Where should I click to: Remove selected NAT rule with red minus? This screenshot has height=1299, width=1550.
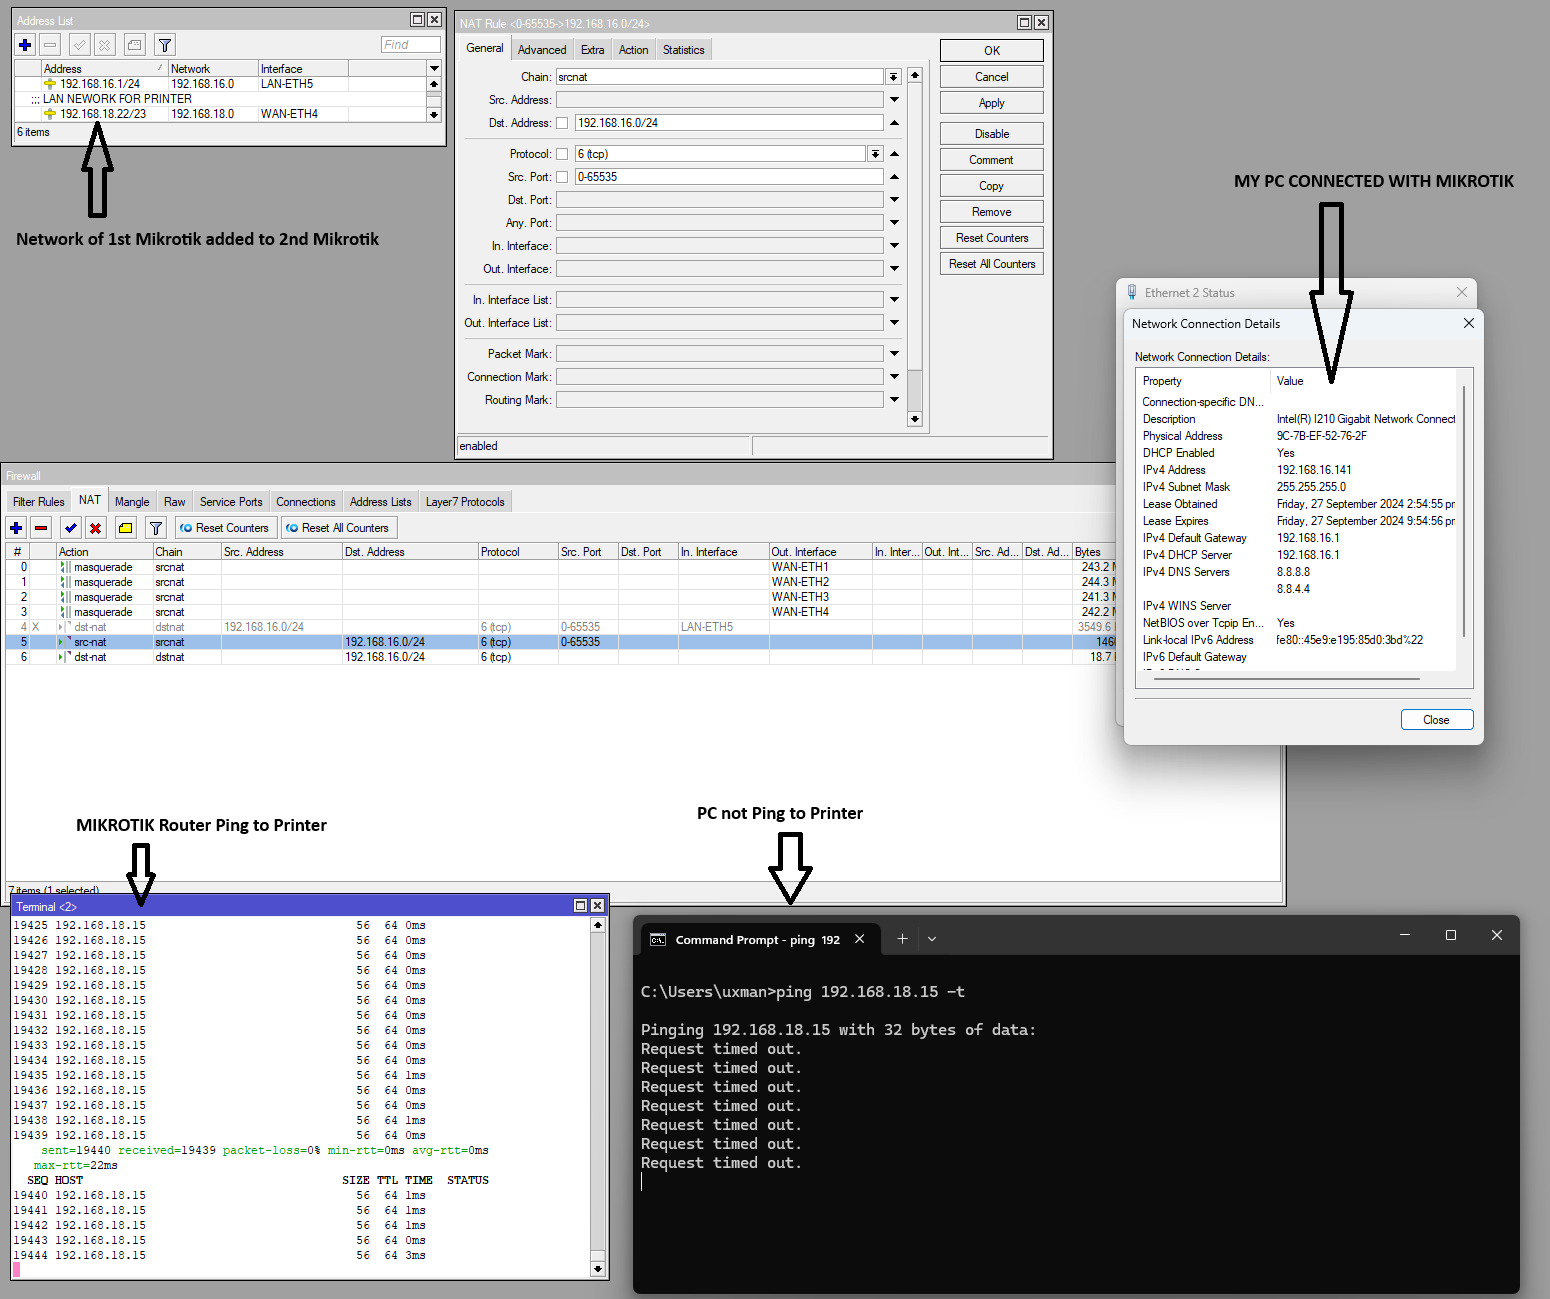(41, 528)
